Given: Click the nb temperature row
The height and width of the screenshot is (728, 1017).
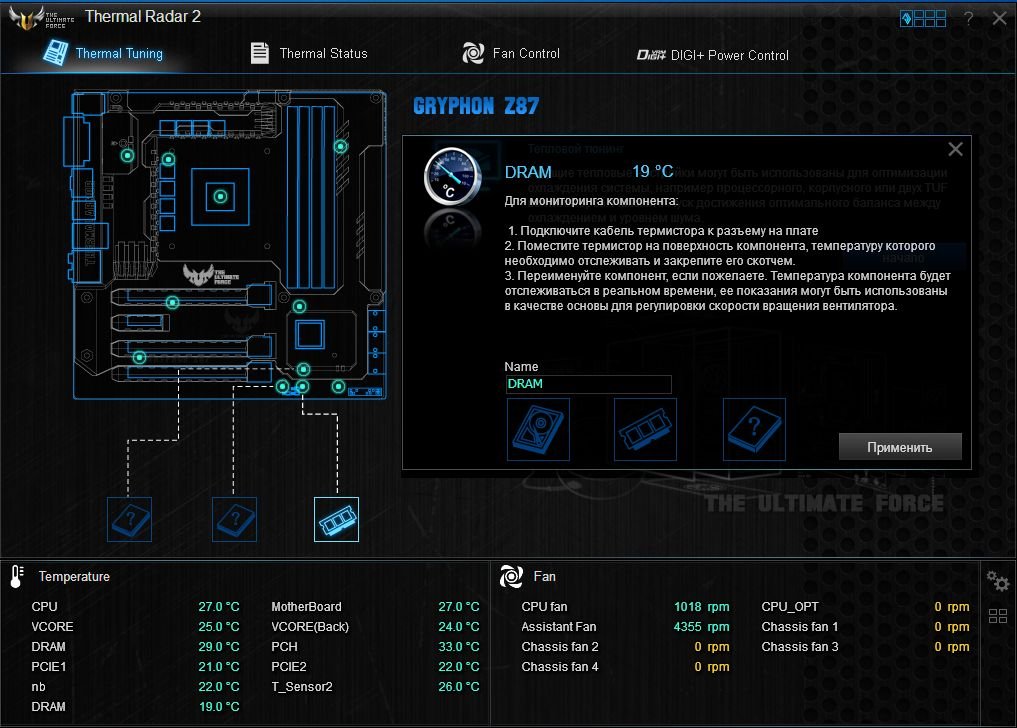Looking at the screenshot, I should 135,686.
